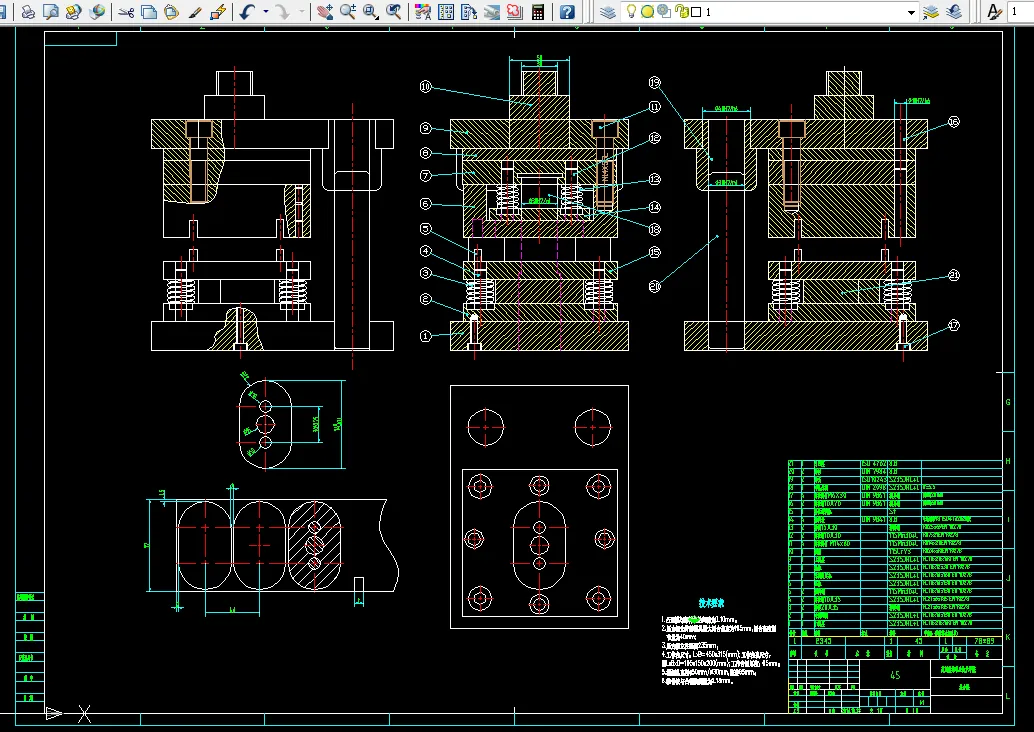
Task: Click the Paste clipboard icon
Action: tap(171, 12)
